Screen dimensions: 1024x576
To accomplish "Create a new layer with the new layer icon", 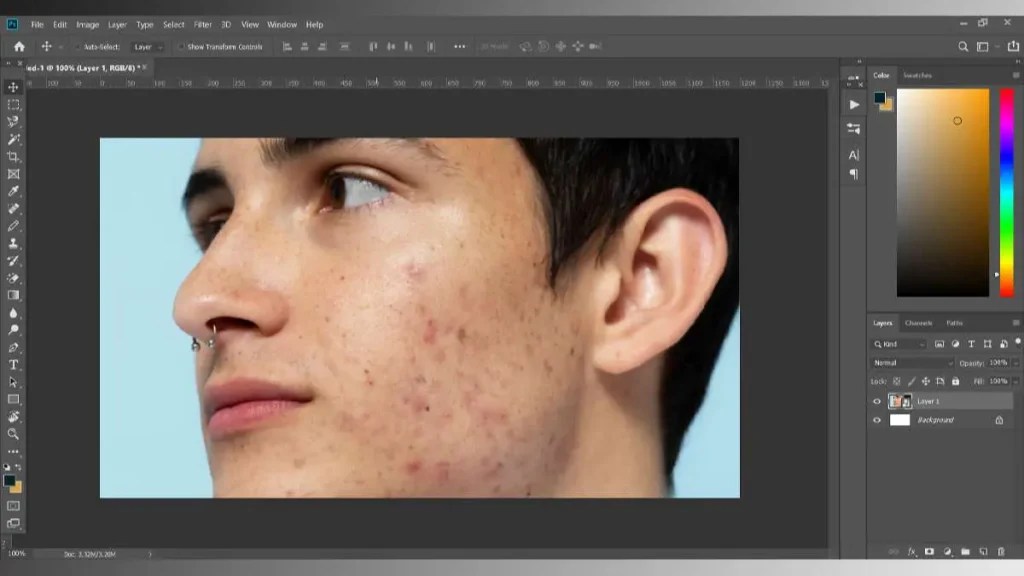I will click(984, 551).
